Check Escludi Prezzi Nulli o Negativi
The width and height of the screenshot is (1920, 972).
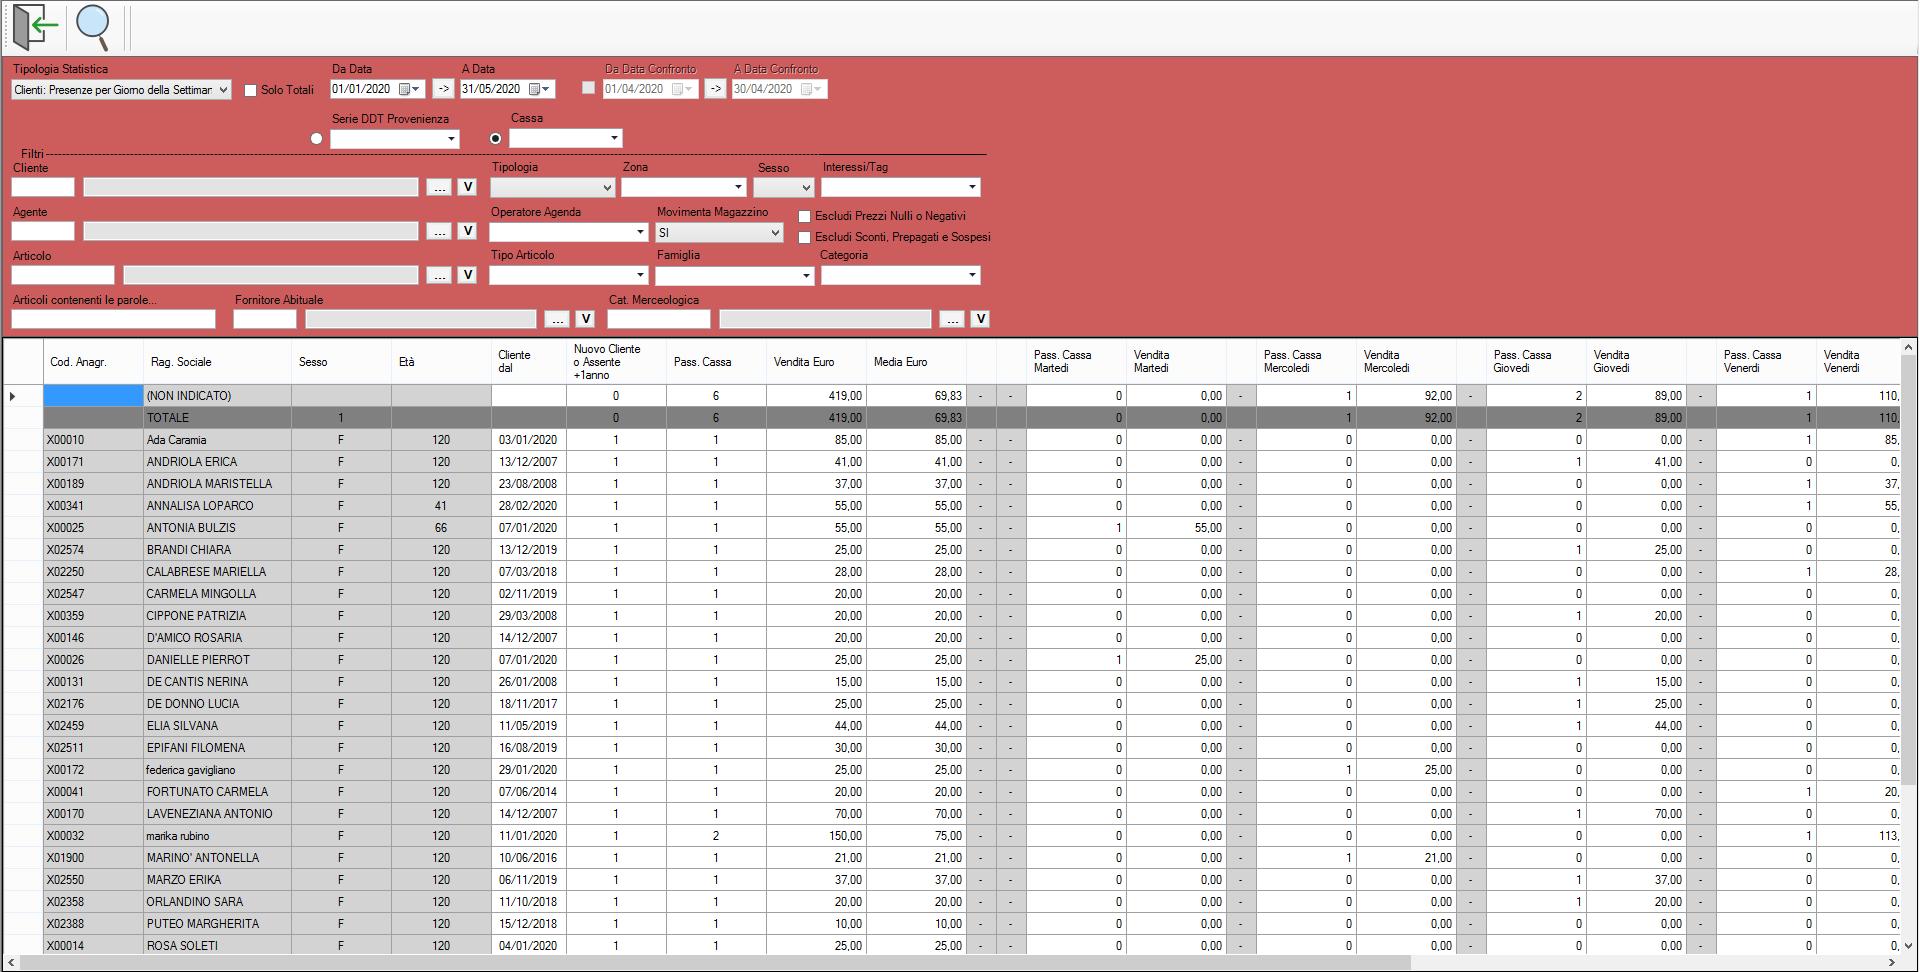(x=805, y=216)
